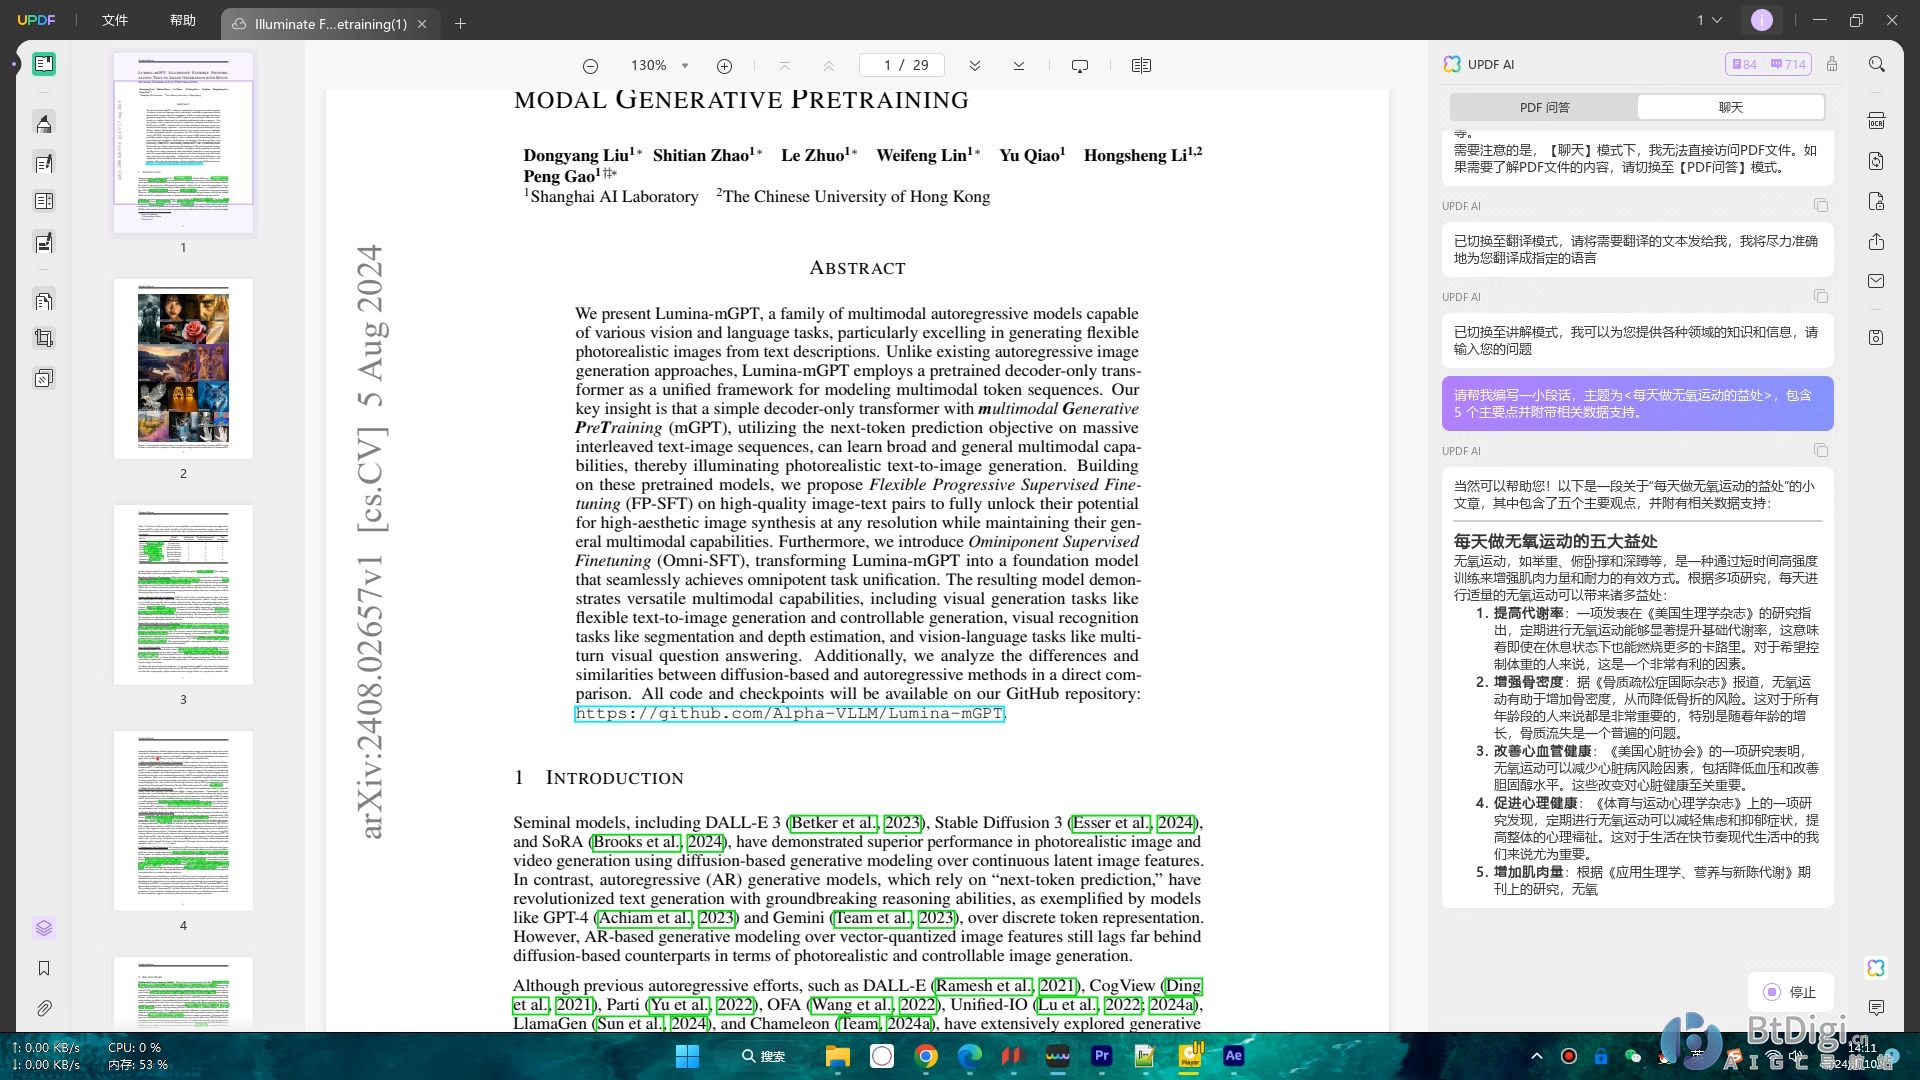1920x1080 pixels.
Task: Click the Share upload icon
Action: click(x=1876, y=242)
